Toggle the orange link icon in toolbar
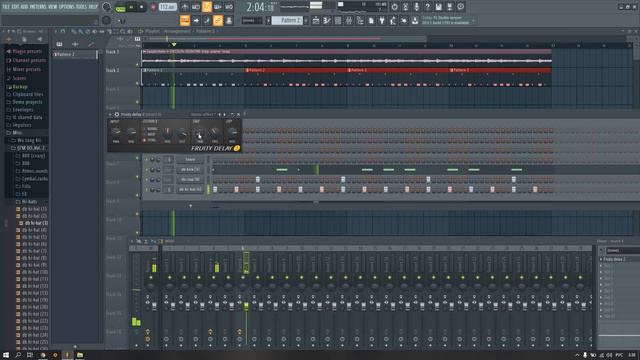This screenshot has width=640, height=360. pyautogui.click(x=218, y=20)
